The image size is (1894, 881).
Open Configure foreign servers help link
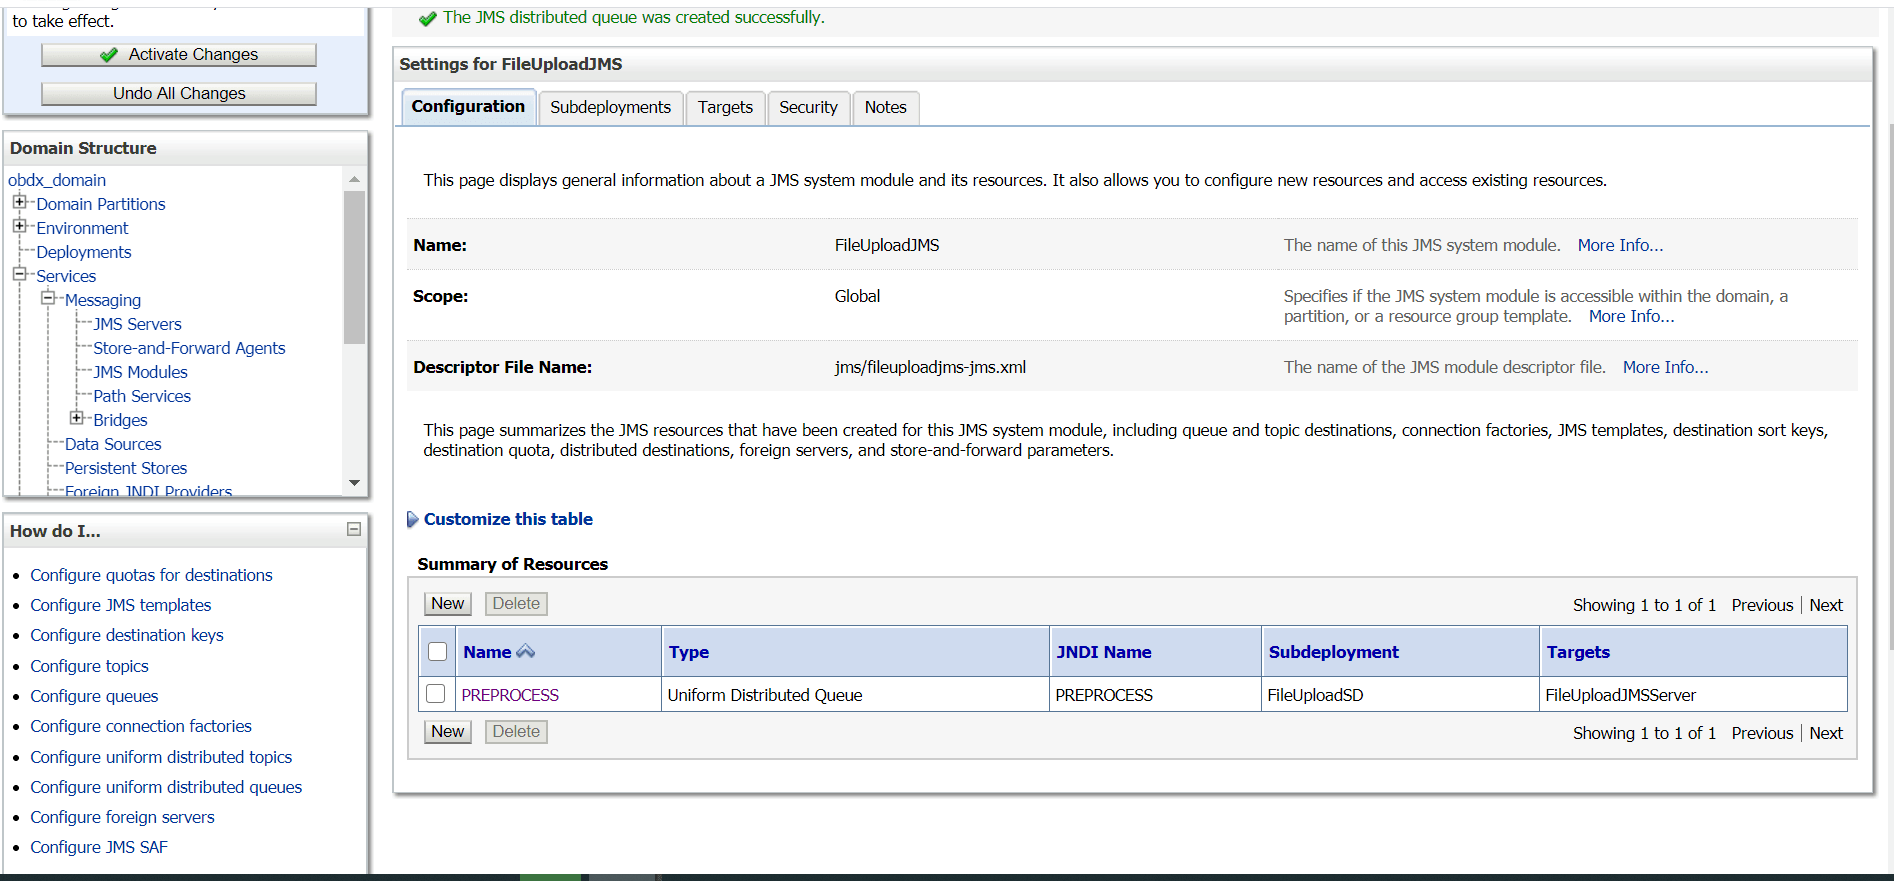click(122, 817)
